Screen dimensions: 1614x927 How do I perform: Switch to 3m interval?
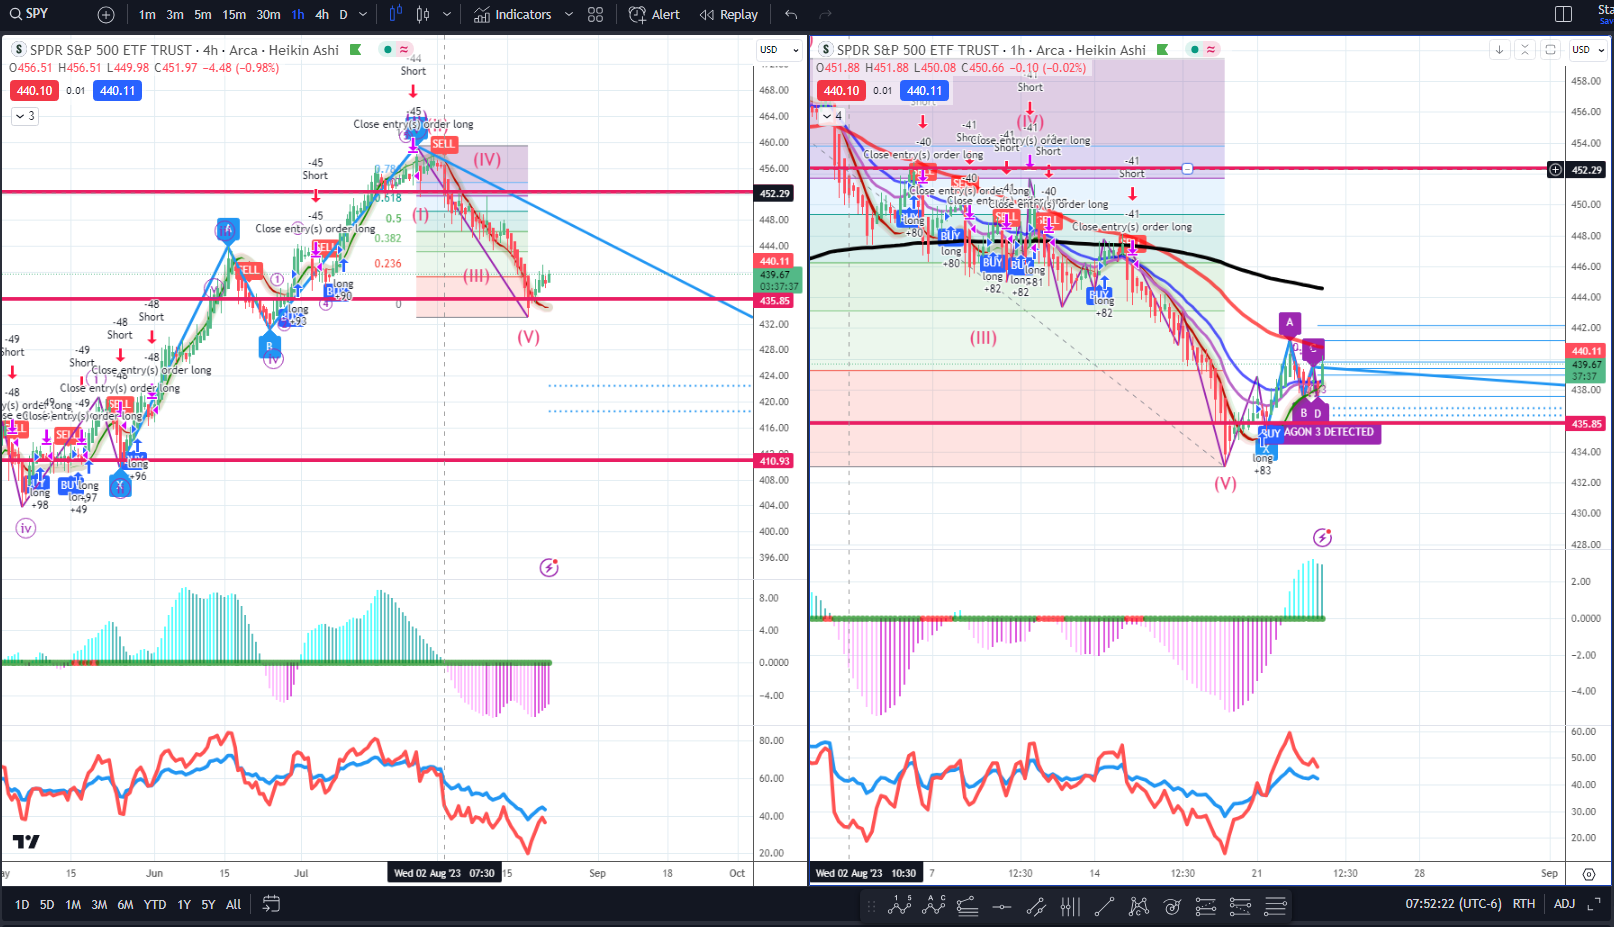175,14
